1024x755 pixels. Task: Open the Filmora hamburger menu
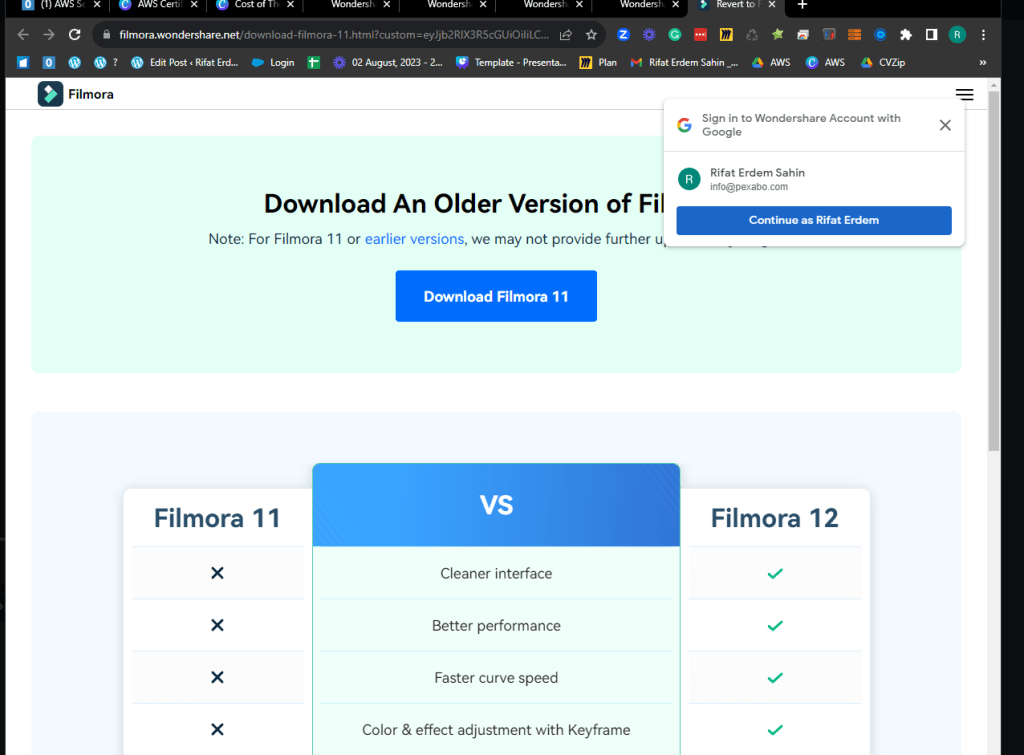click(x=965, y=94)
